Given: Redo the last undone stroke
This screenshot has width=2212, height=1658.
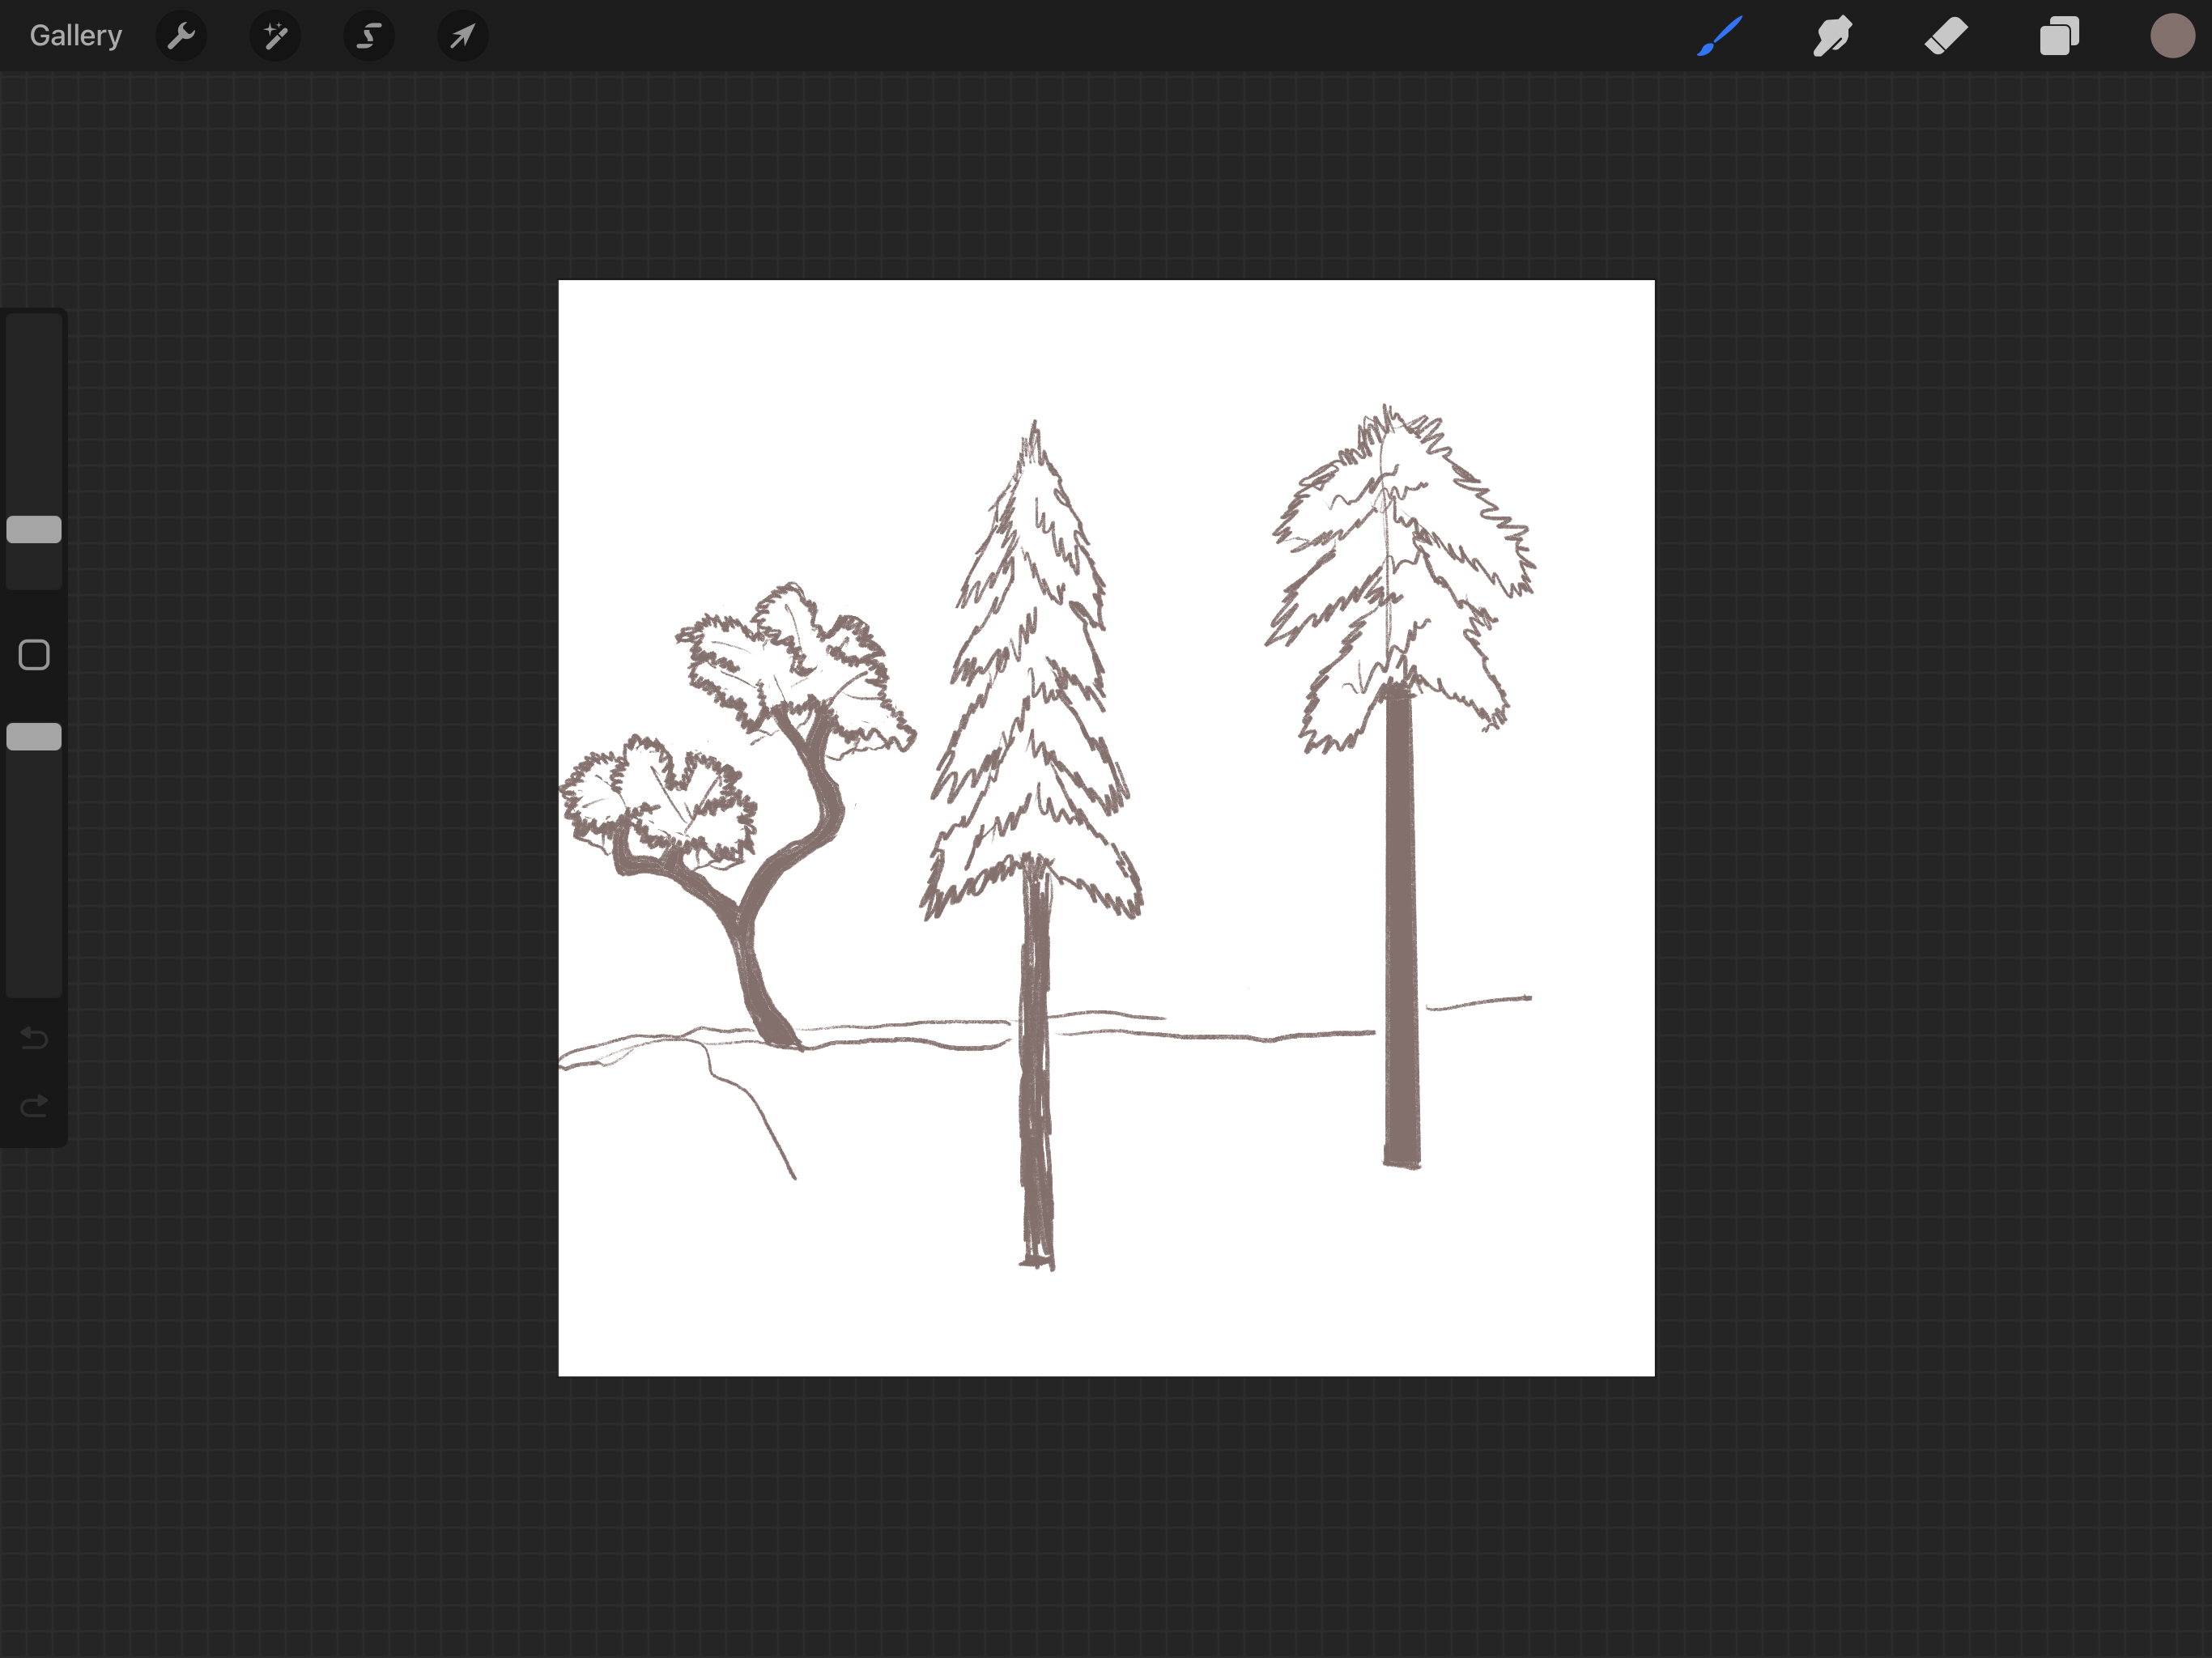Looking at the screenshot, I should click(x=34, y=1106).
